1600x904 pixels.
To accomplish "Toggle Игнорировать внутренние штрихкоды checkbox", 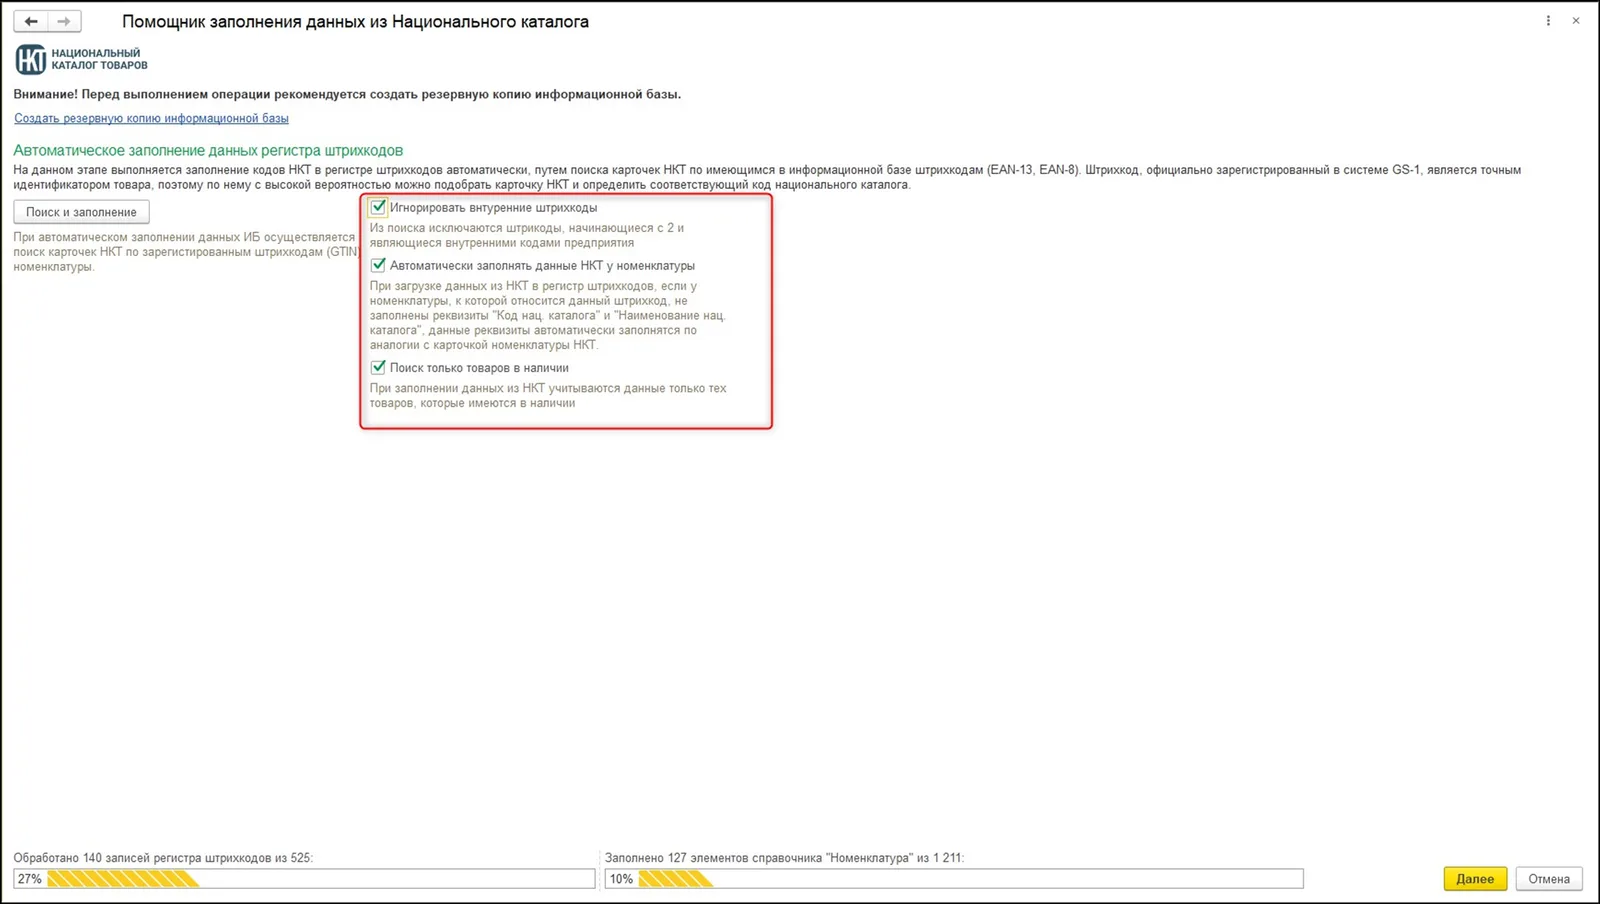I will point(378,207).
